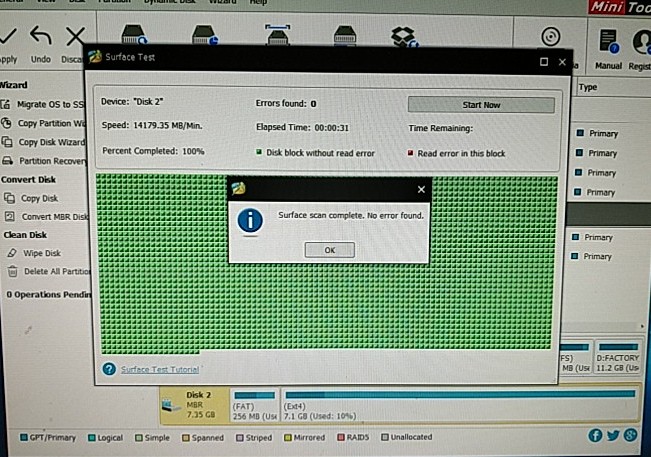Click the Undo arrow icon
The image size is (651, 457).
(x=41, y=37)
